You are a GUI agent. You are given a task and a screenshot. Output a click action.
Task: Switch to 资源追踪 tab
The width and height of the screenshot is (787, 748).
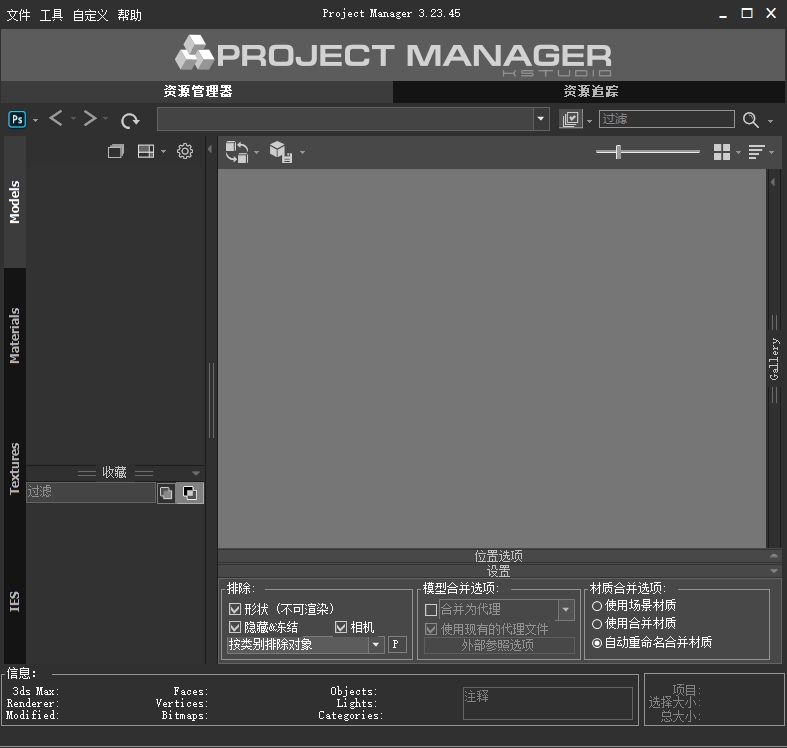[590, 91]
